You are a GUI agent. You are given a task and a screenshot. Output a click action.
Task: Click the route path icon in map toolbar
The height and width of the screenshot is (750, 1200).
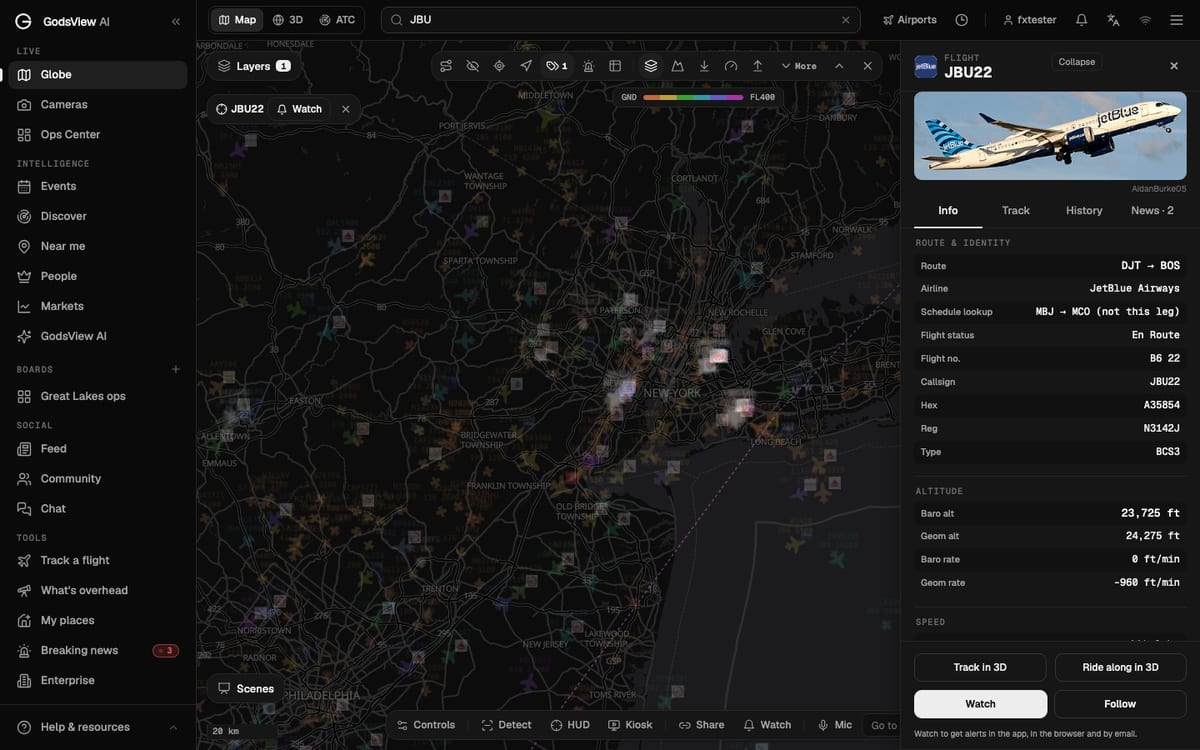pyautogui.click(x=446, y=66)
